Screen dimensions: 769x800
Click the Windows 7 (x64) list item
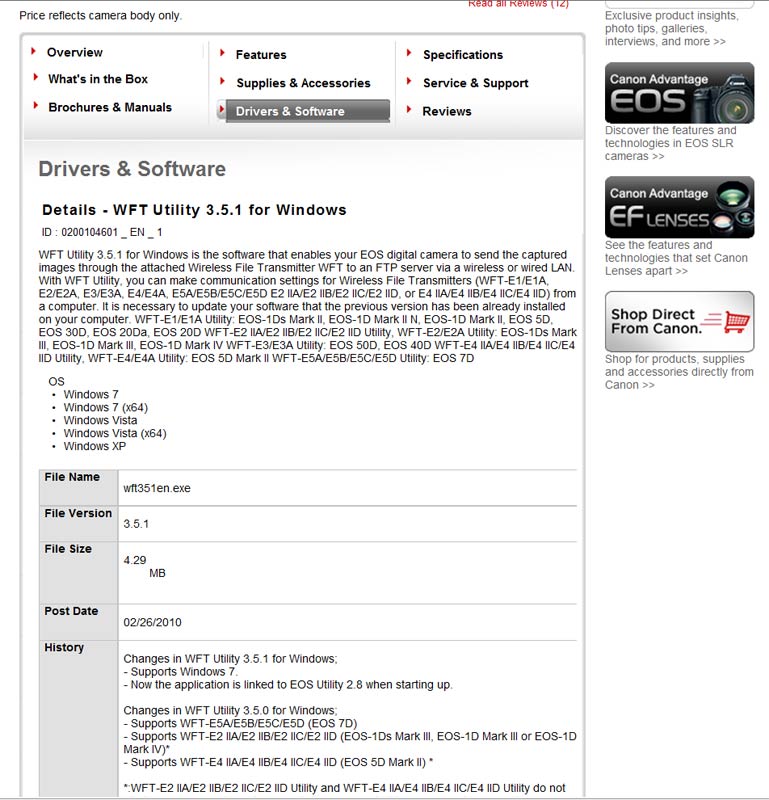click(106, 408)
